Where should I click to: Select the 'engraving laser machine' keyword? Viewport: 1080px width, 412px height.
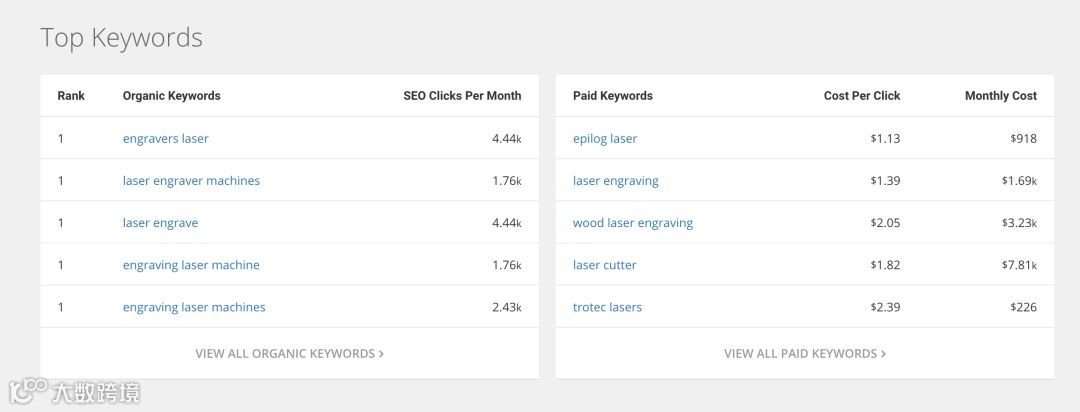point(191,265)
